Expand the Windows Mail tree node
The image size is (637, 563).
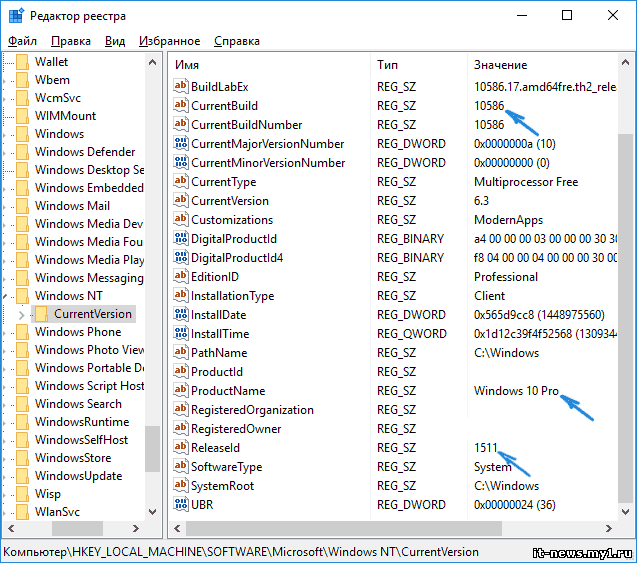[x=5, y=207]
